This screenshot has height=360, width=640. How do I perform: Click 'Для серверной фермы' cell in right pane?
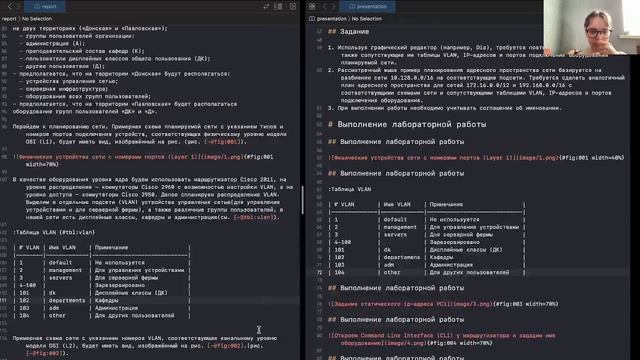(x=461, y=235)
